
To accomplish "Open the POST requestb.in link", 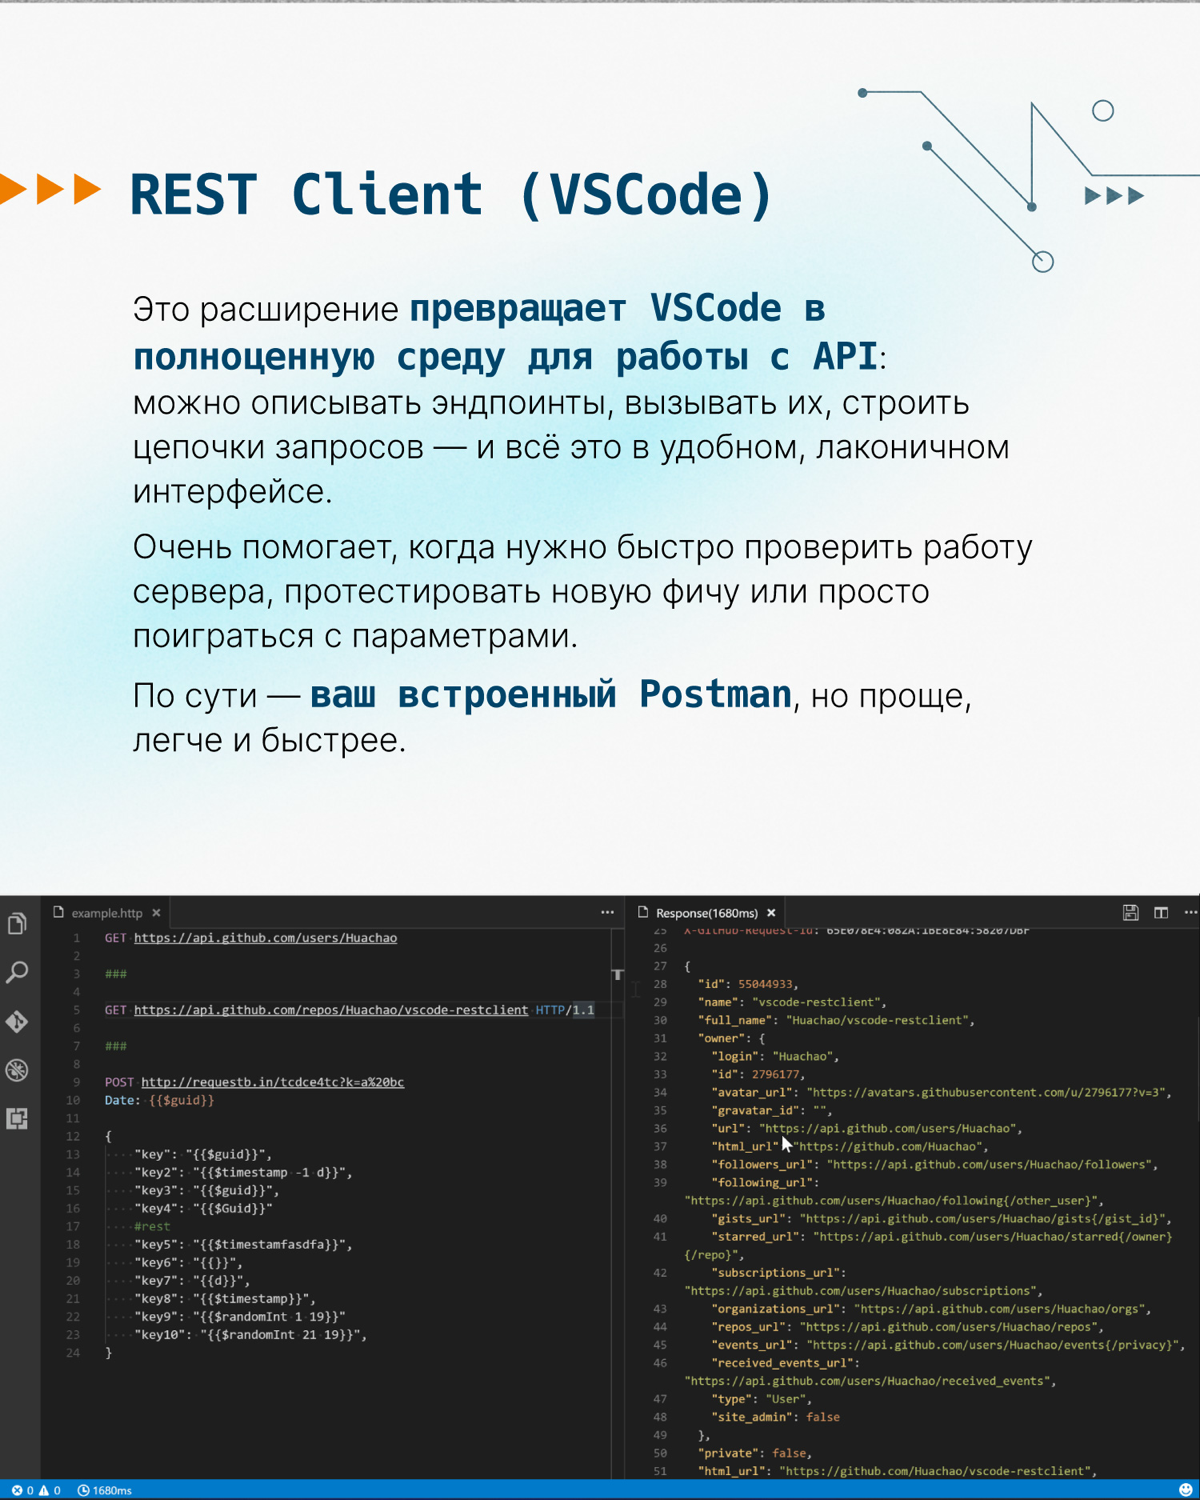I will coord(274,1081).
